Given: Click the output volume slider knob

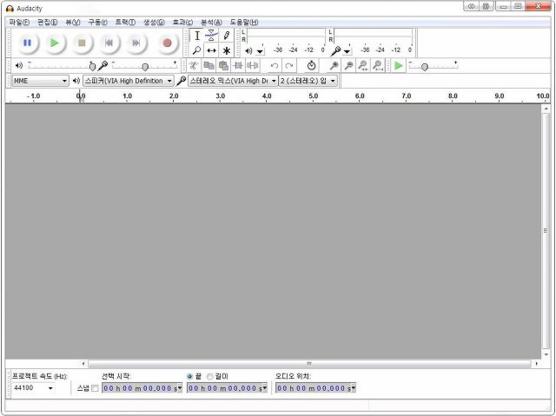Looking at the screenshot, I should (92, 66).
